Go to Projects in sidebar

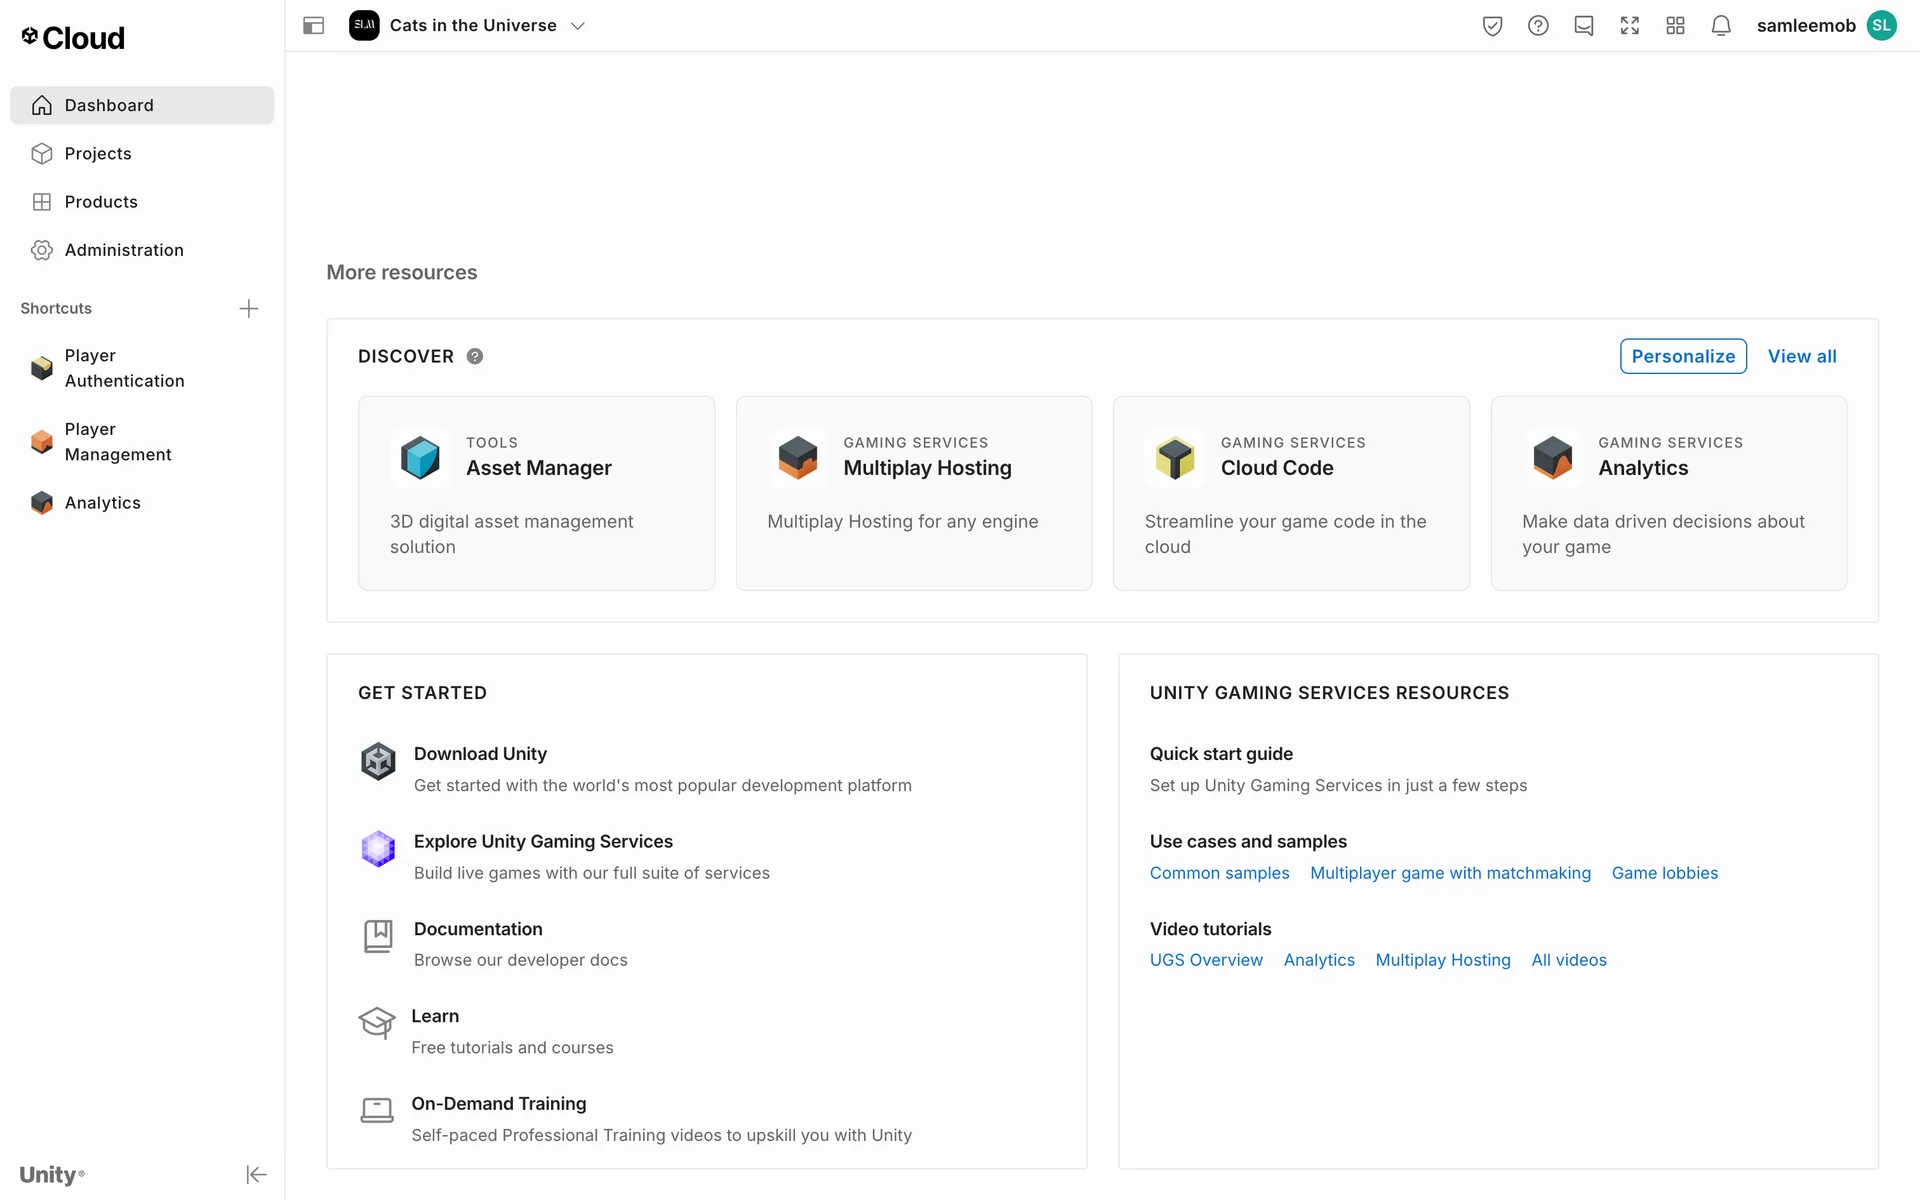pos(98,154)
